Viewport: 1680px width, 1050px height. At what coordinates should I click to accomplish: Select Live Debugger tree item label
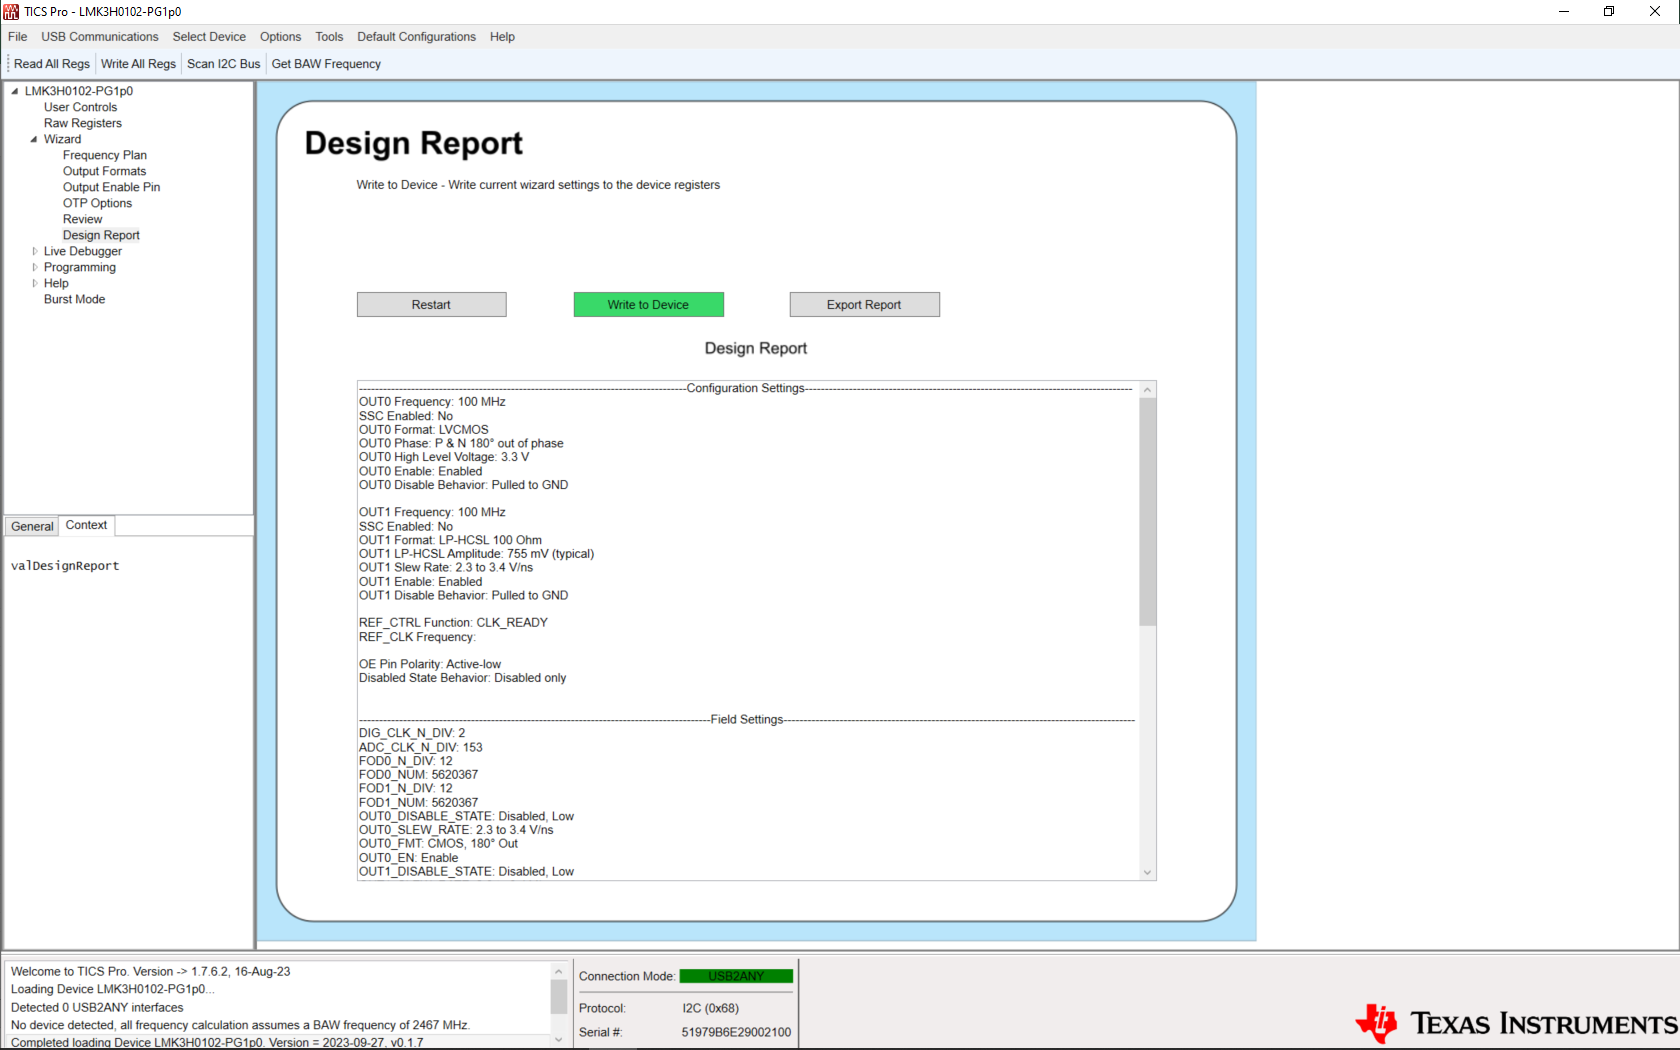click(83, 251)
